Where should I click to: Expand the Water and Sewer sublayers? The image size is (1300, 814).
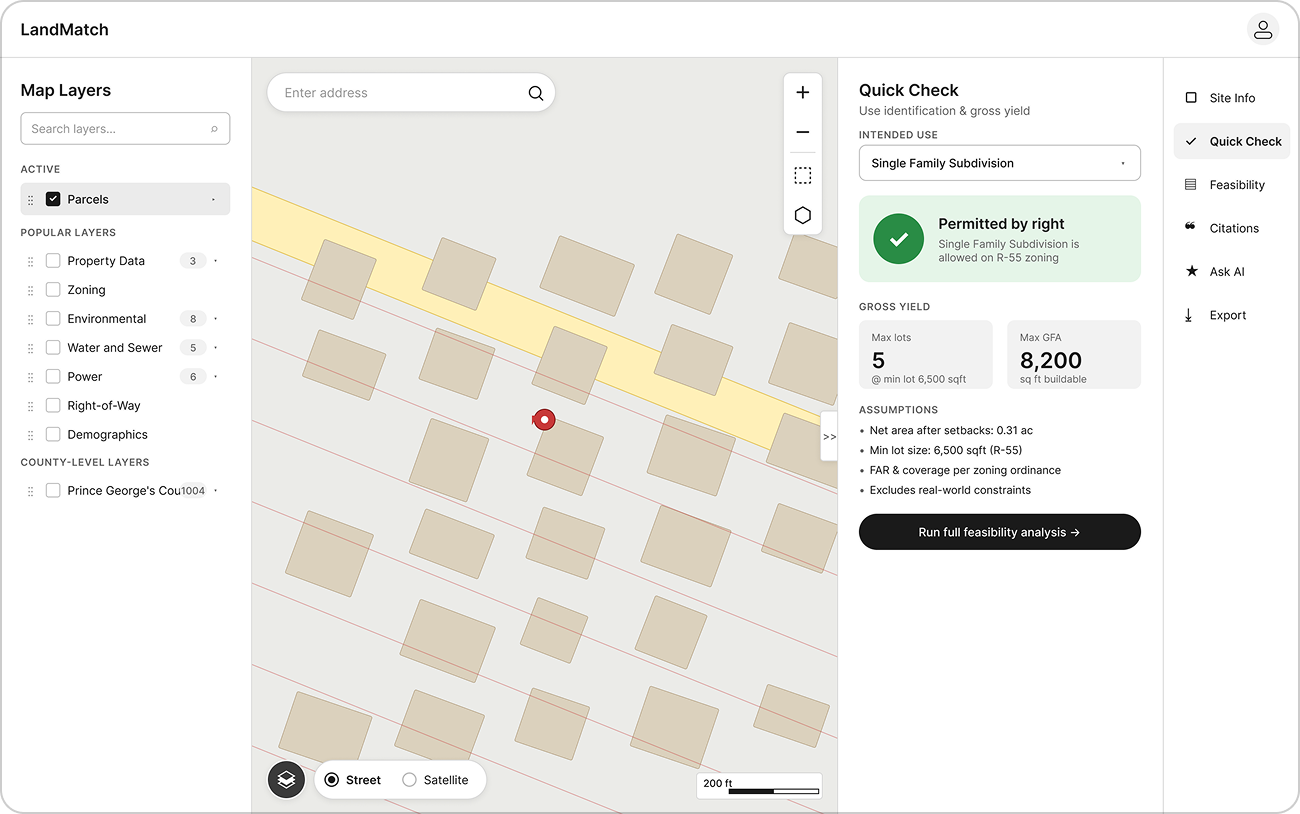point(216,348)
